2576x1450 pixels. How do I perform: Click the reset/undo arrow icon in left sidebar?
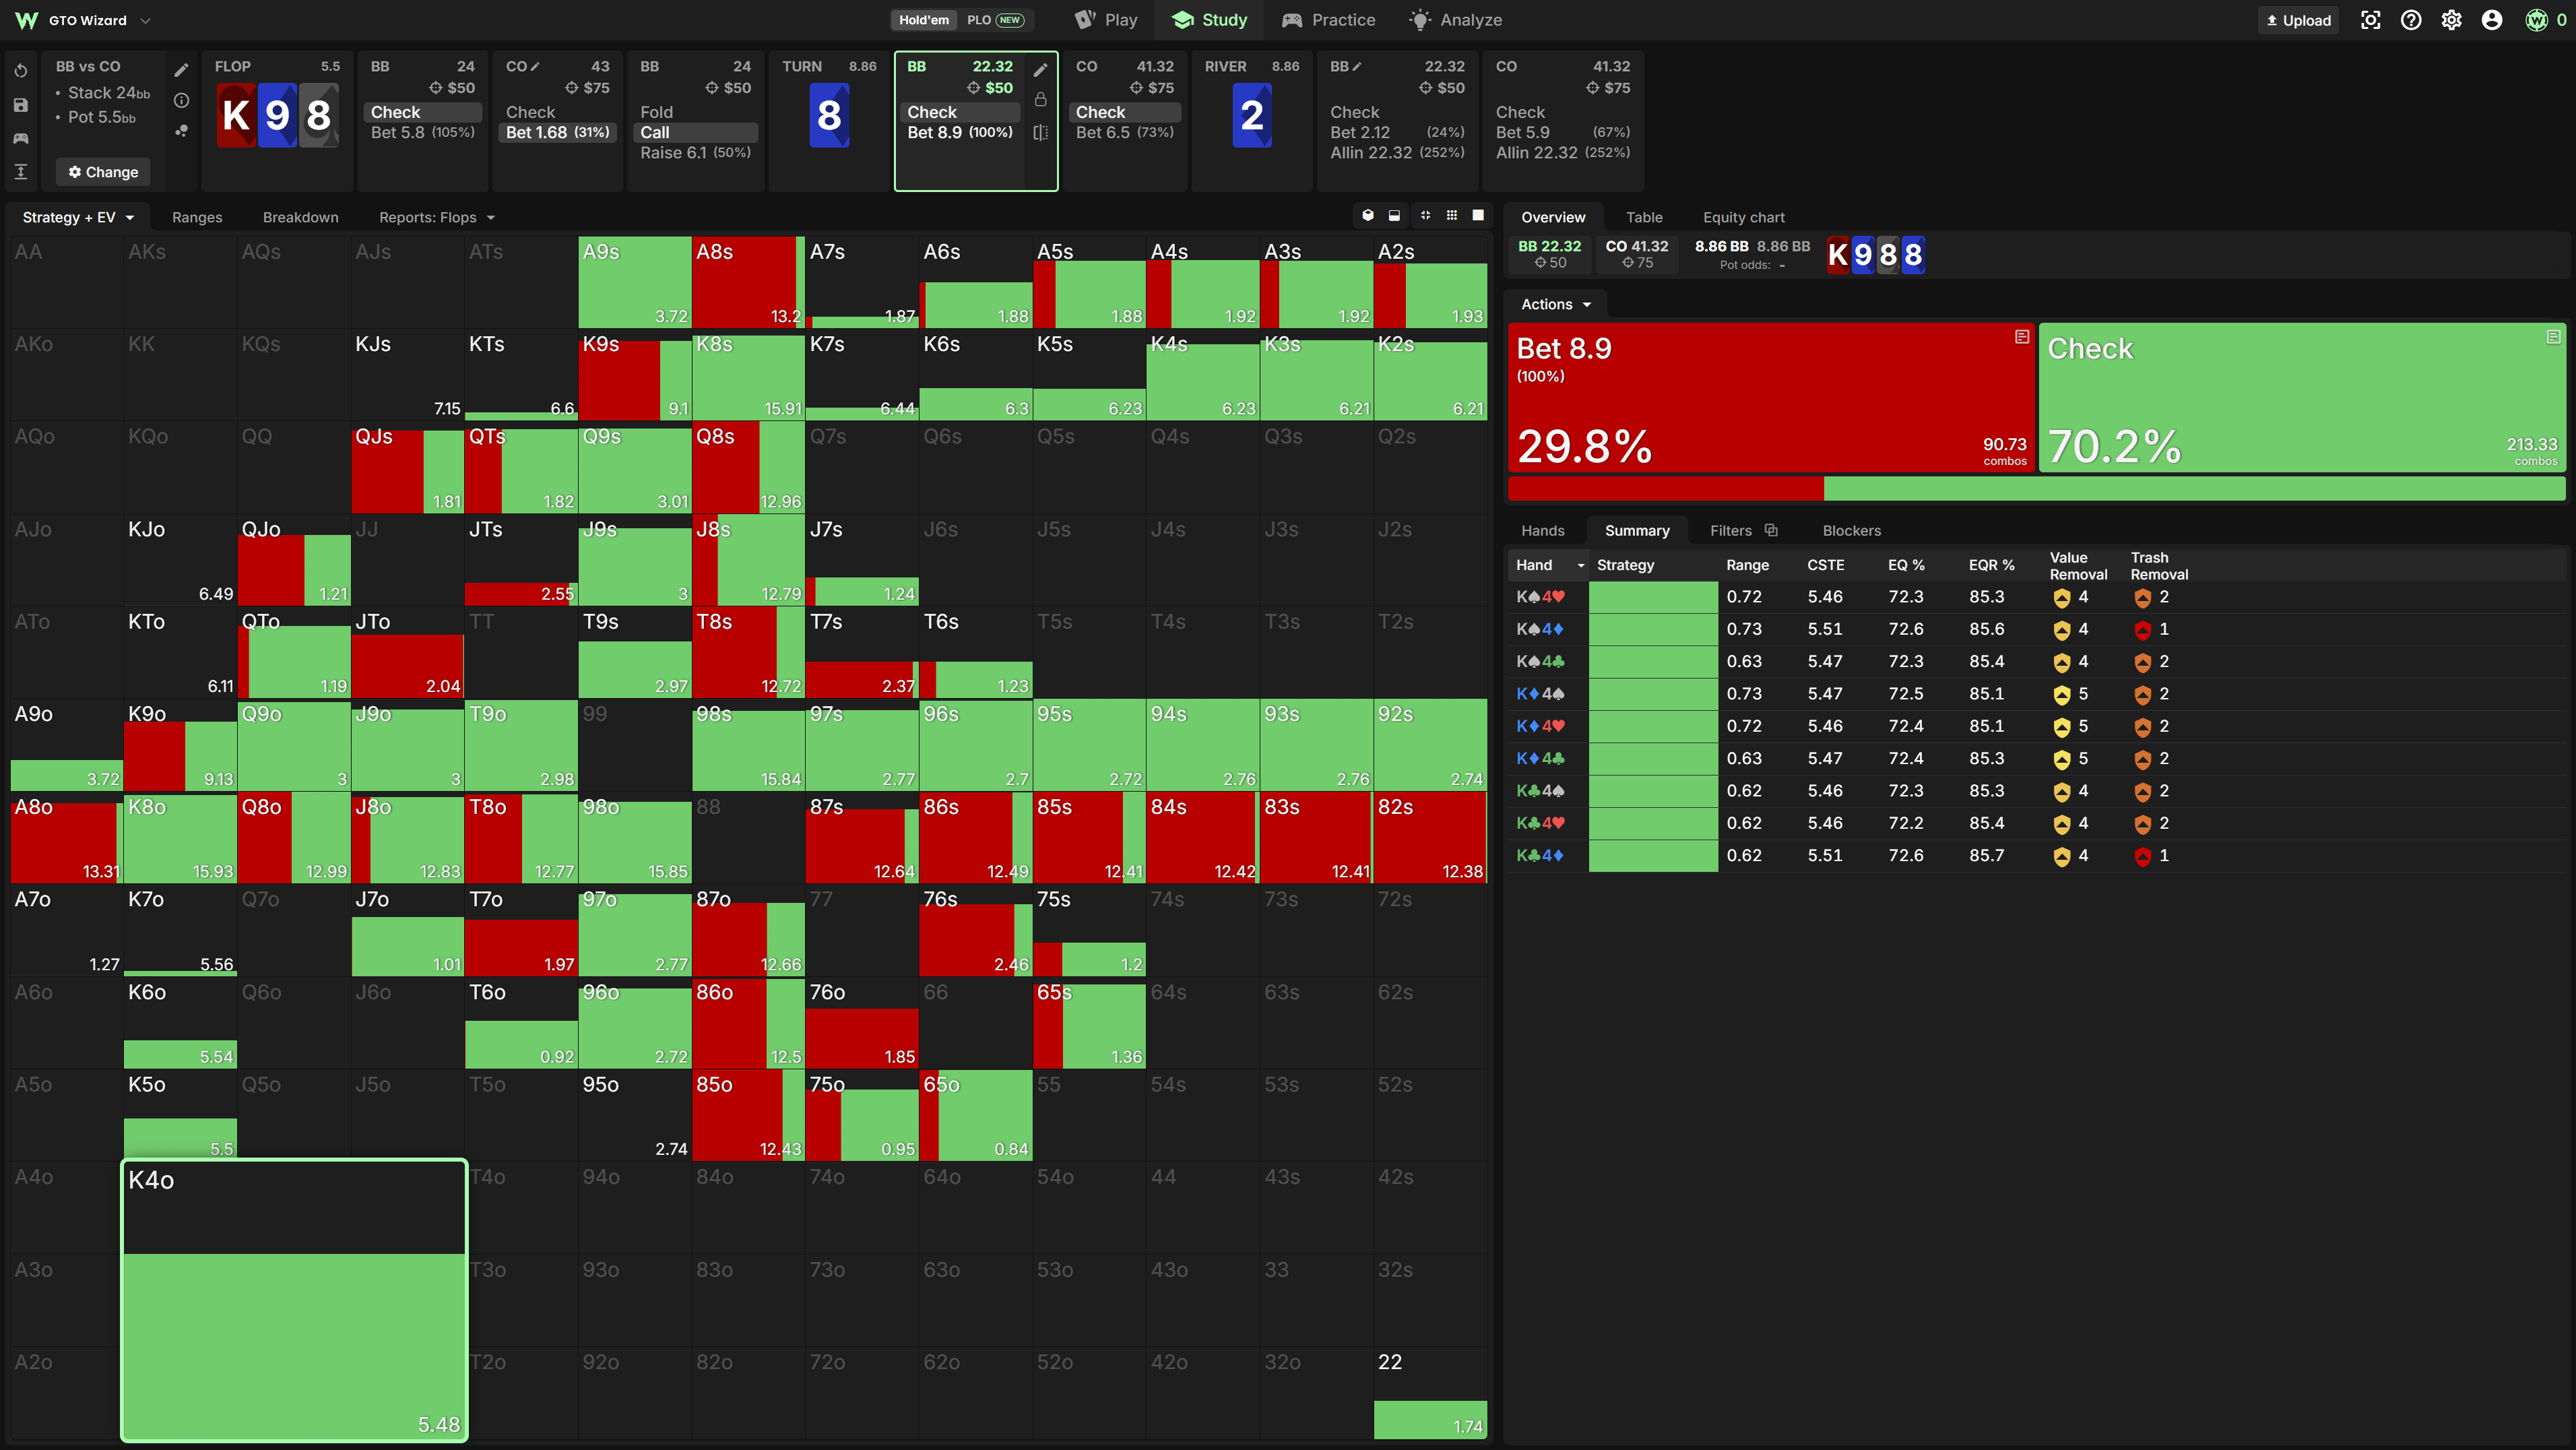(x=21, y=71)
